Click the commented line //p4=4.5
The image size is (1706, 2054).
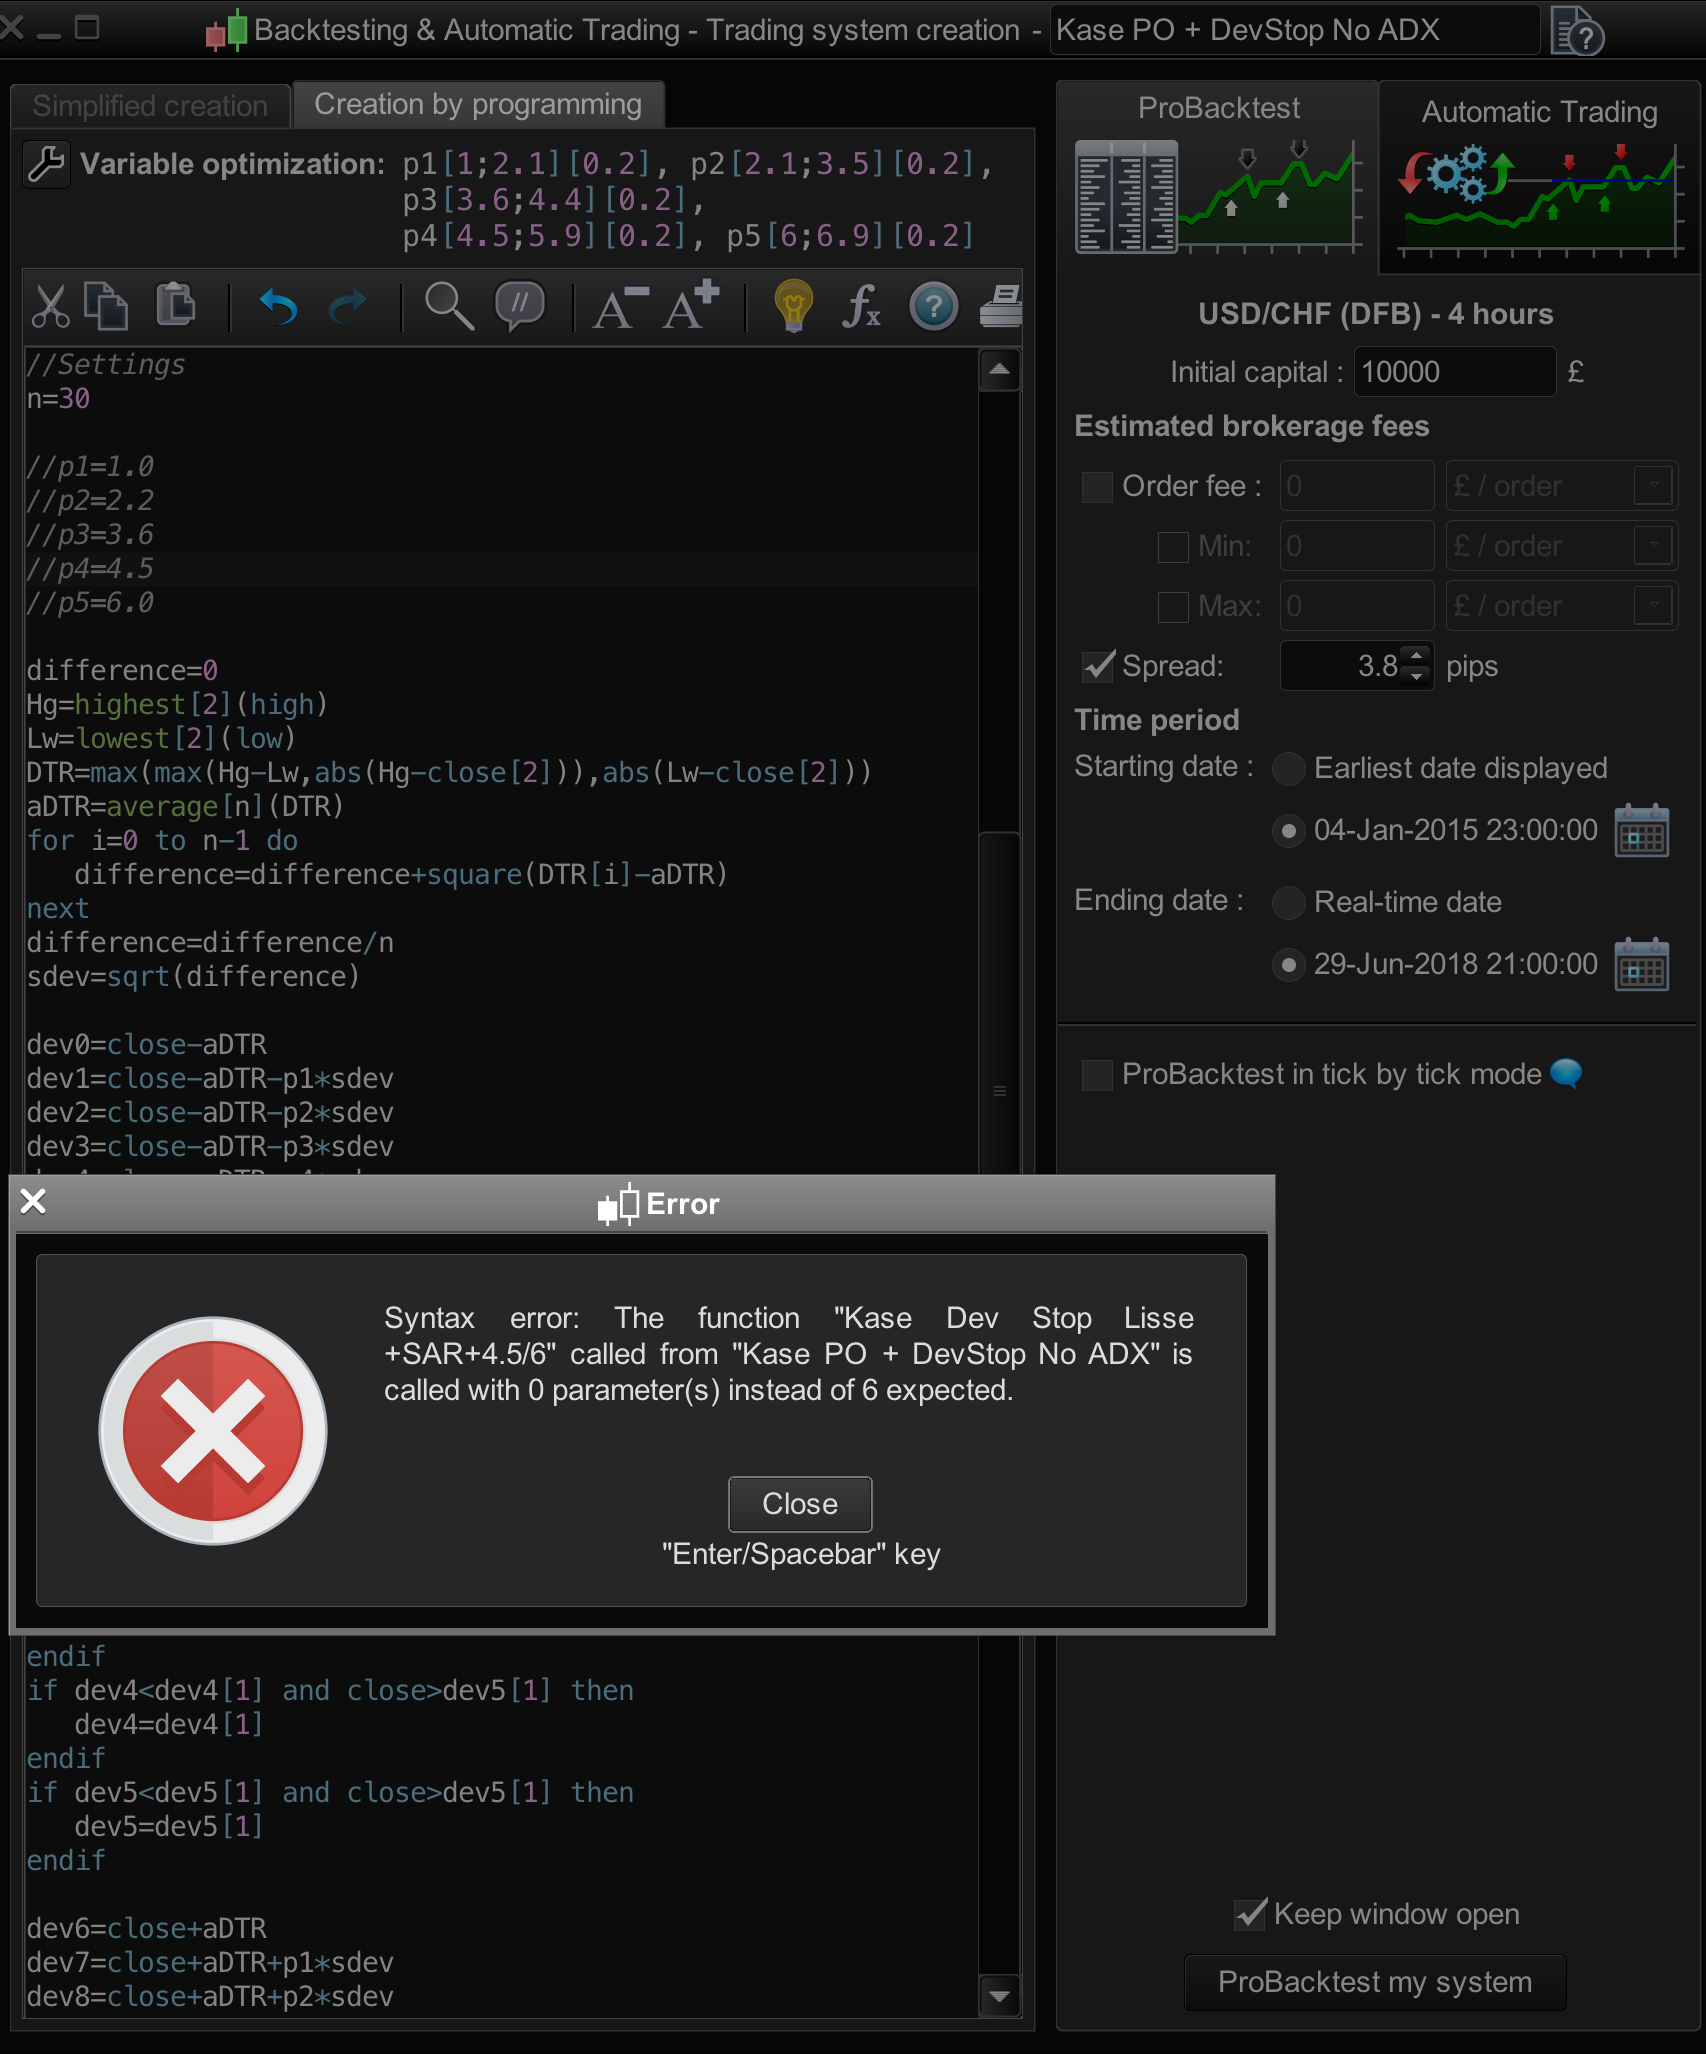[x=90, y=569]
